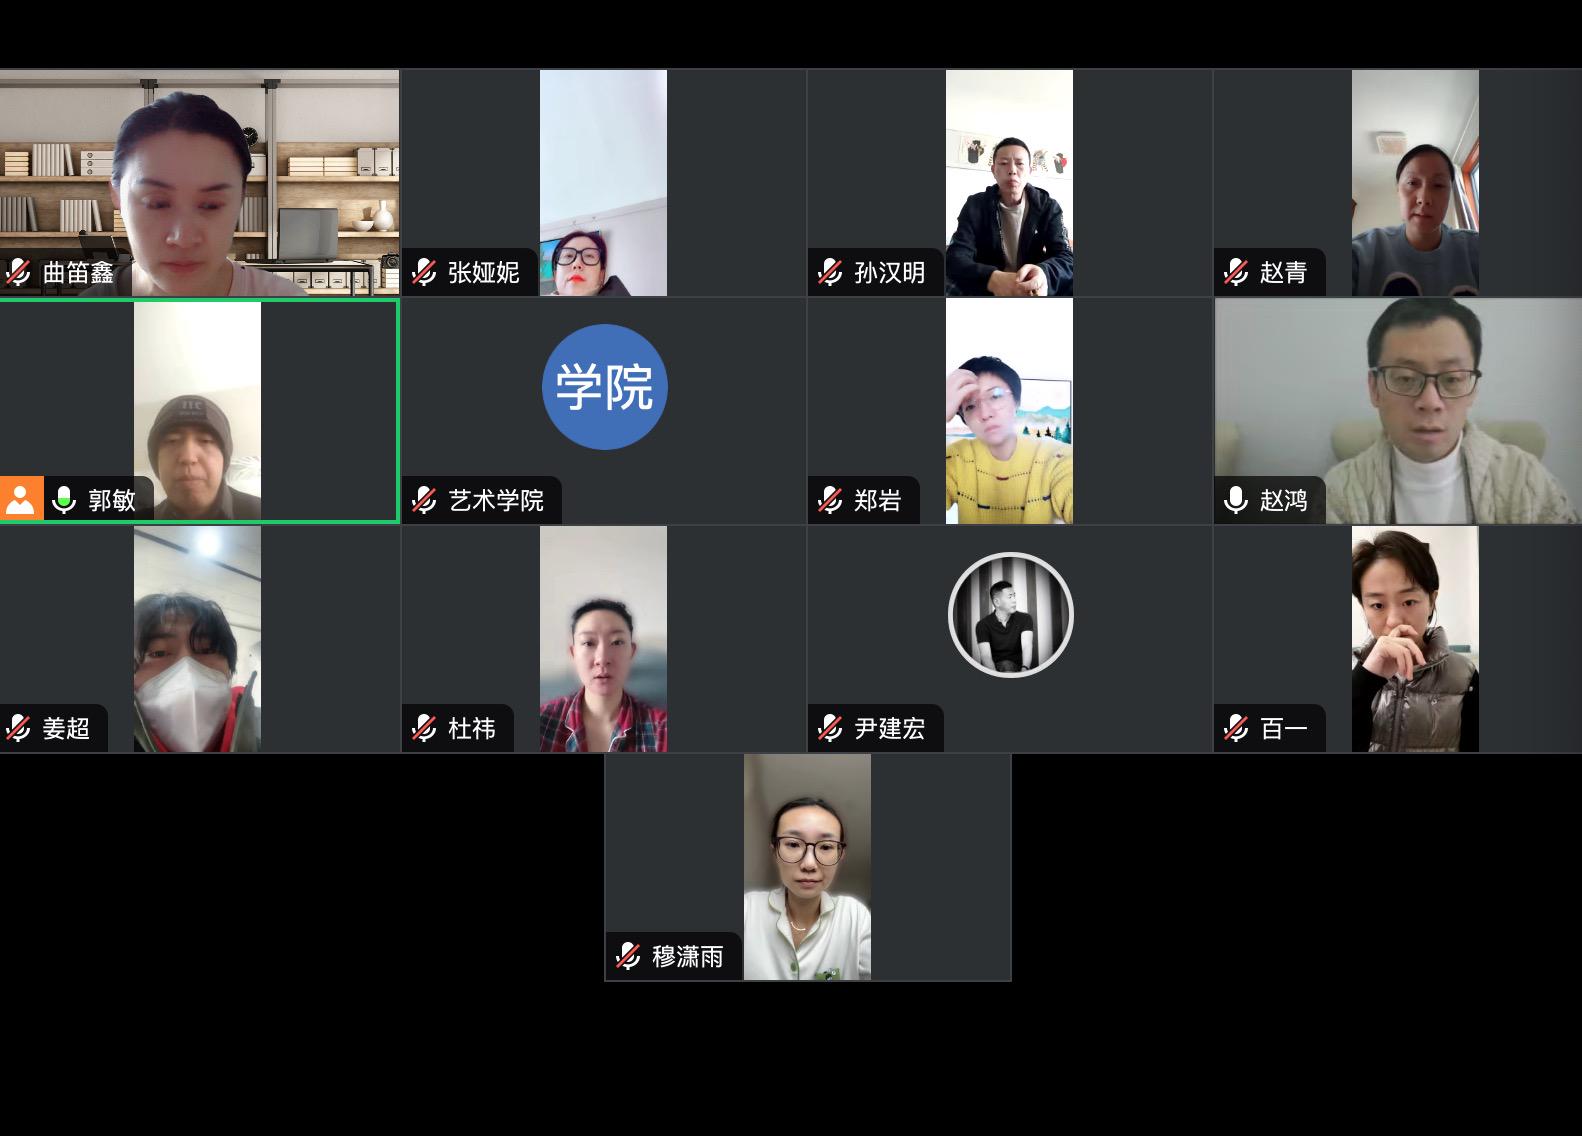The image size is (1582, 1136).
Task: Click muted mic icon beside 艺术学院
Action: coord(424,500)
